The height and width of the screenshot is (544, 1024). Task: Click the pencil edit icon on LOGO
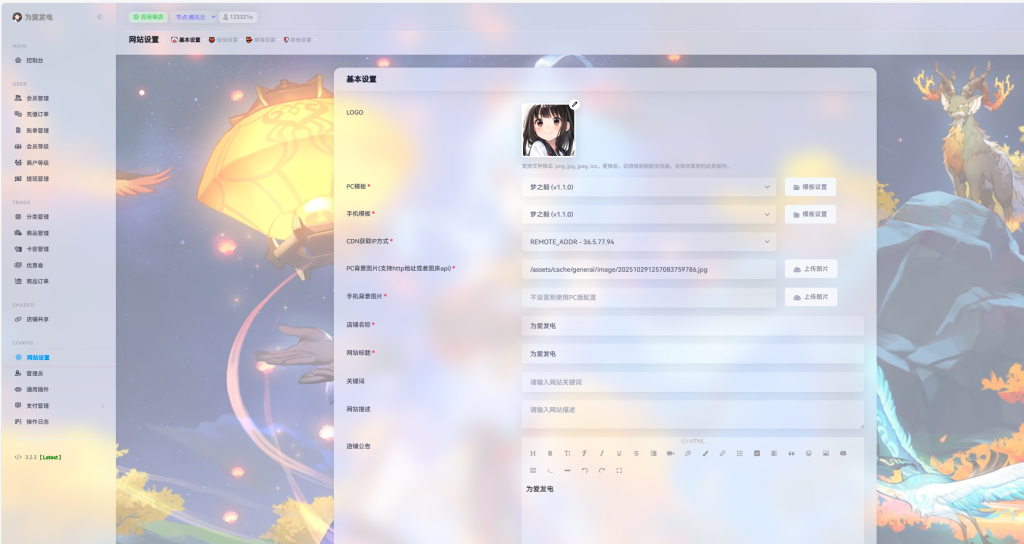(574, 104)
